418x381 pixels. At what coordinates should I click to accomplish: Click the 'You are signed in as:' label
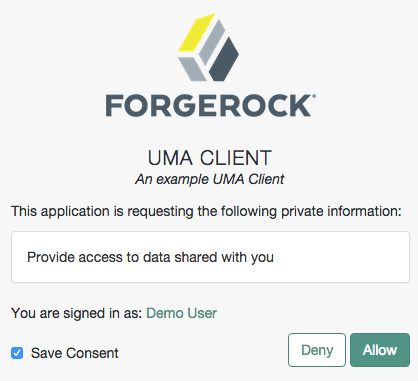tap(77, 313)
